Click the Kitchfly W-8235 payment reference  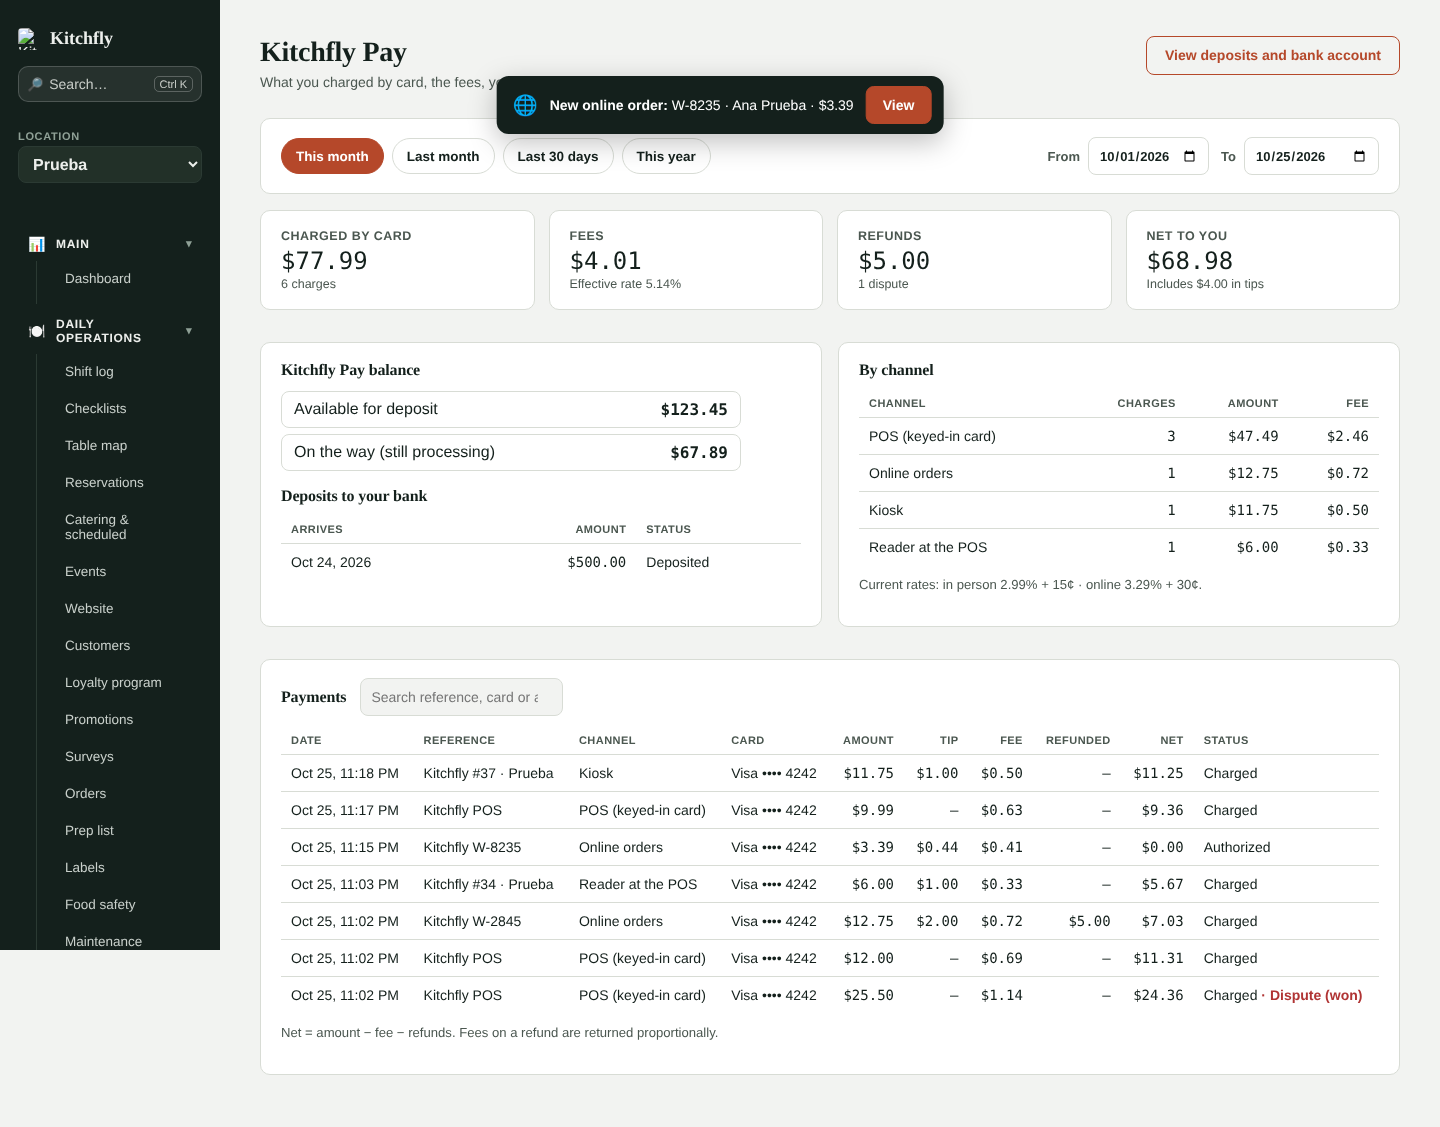click(472, 847)
